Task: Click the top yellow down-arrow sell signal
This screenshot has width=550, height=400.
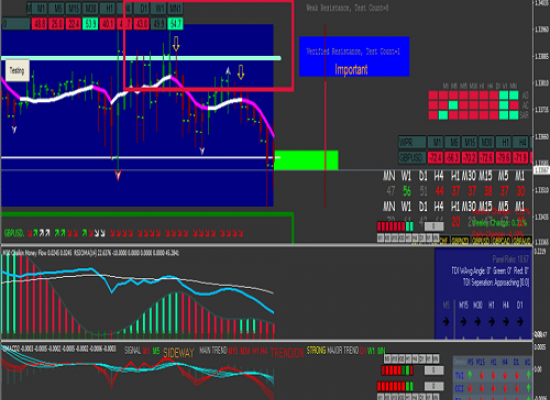Action: click(x=176, y=44)
